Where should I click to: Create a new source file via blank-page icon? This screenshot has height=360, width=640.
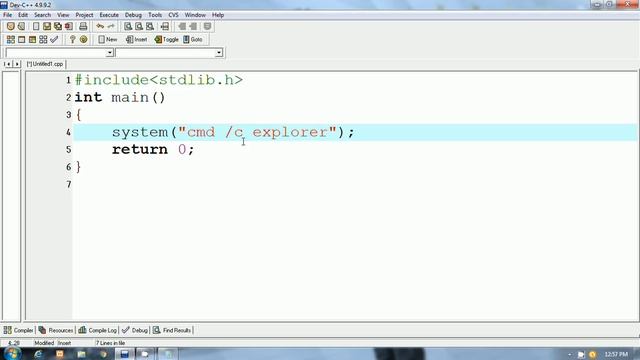pos(36,27)
